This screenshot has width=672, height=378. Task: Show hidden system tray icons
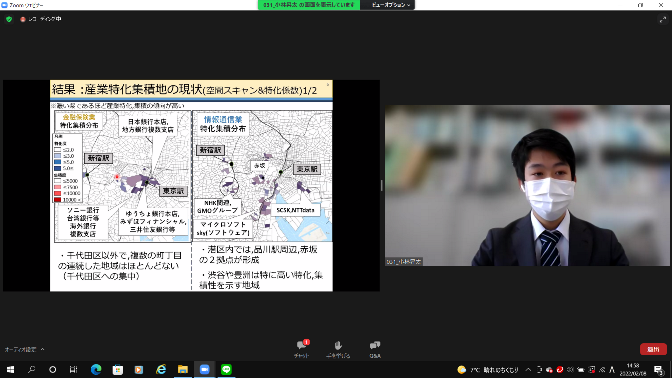pyautogui.click(x=528, y=370)
